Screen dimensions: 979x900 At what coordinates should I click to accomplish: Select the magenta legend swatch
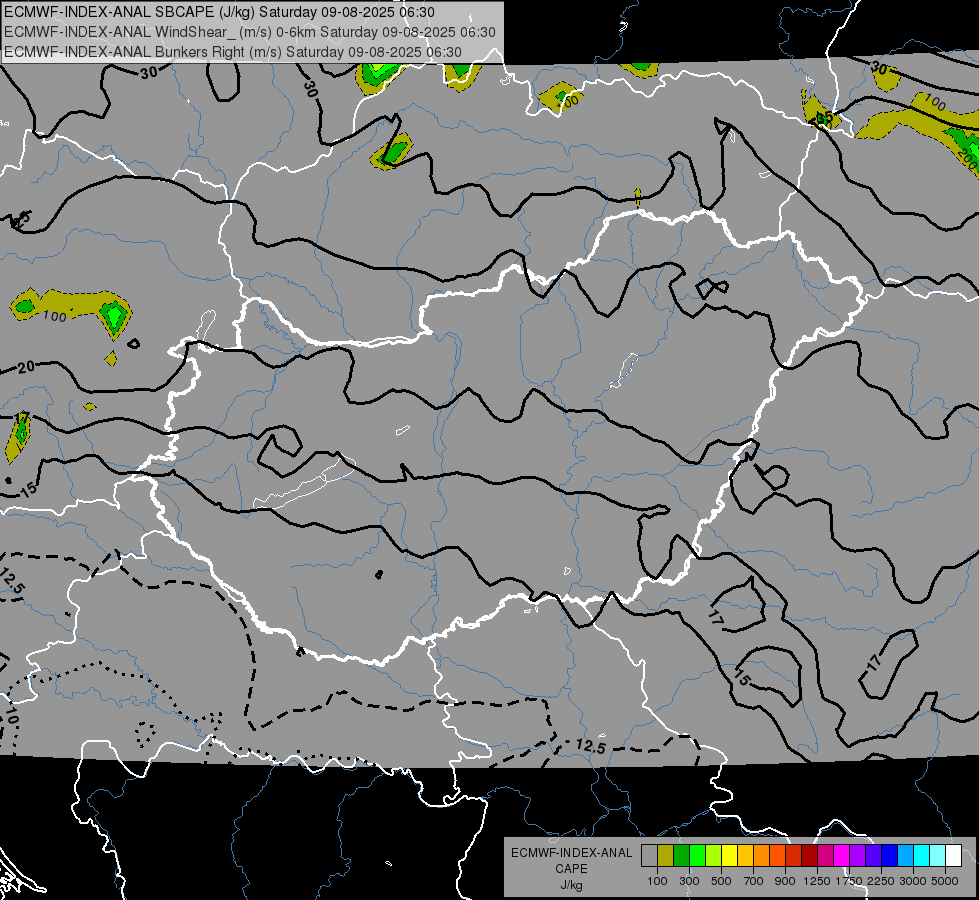click(x=842, y=855)
